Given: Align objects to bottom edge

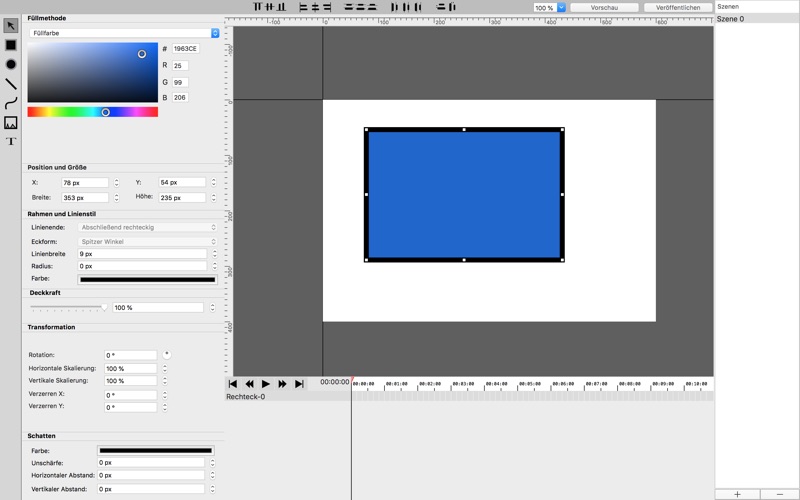Looking at the screenshot, I should click(281, 7).
